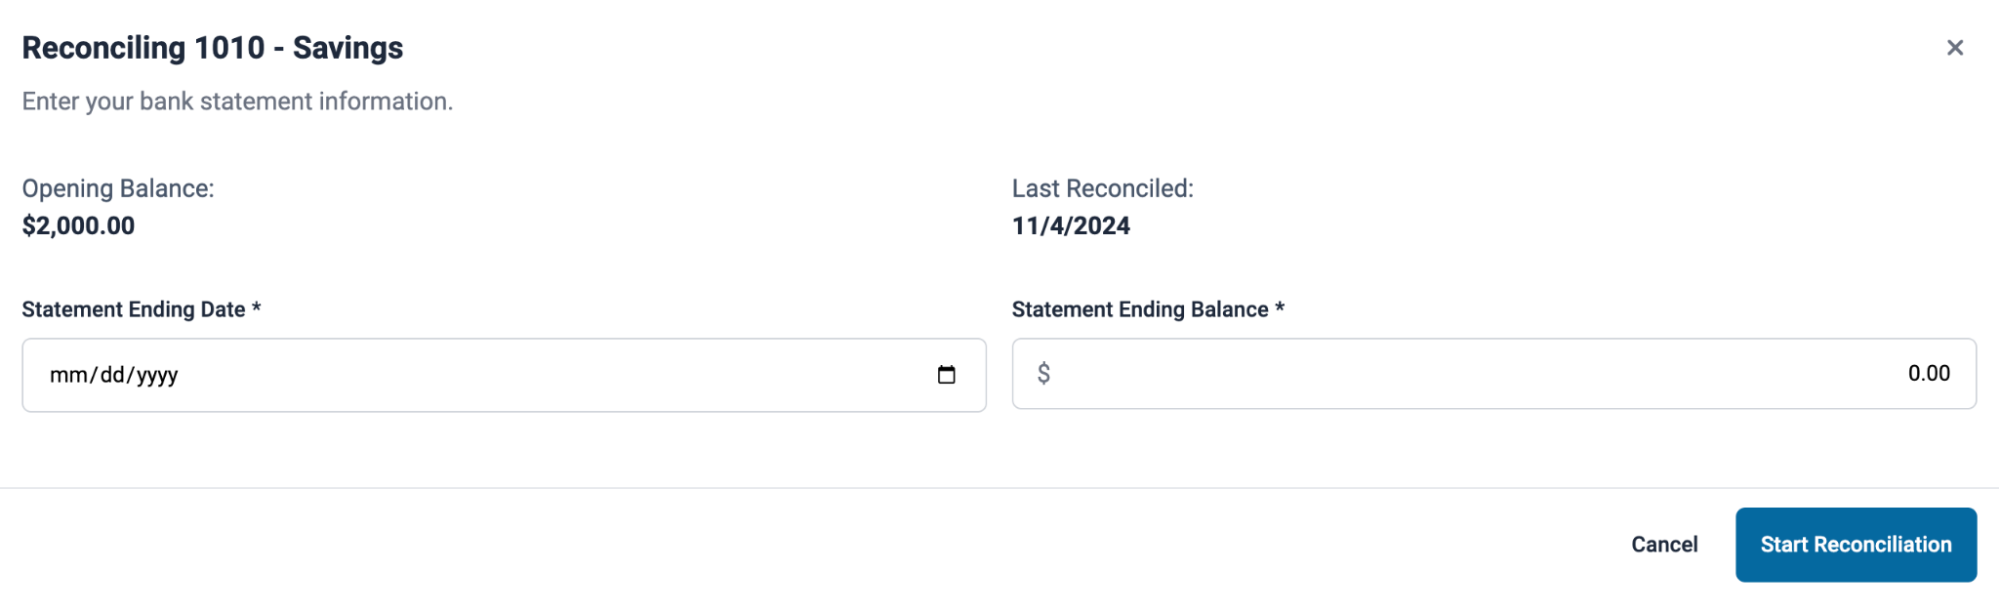This screenshot has width=1999, height=598.
Task: Click the Last Reconciled 11/4/2024 date
Action: [1070, 226]
